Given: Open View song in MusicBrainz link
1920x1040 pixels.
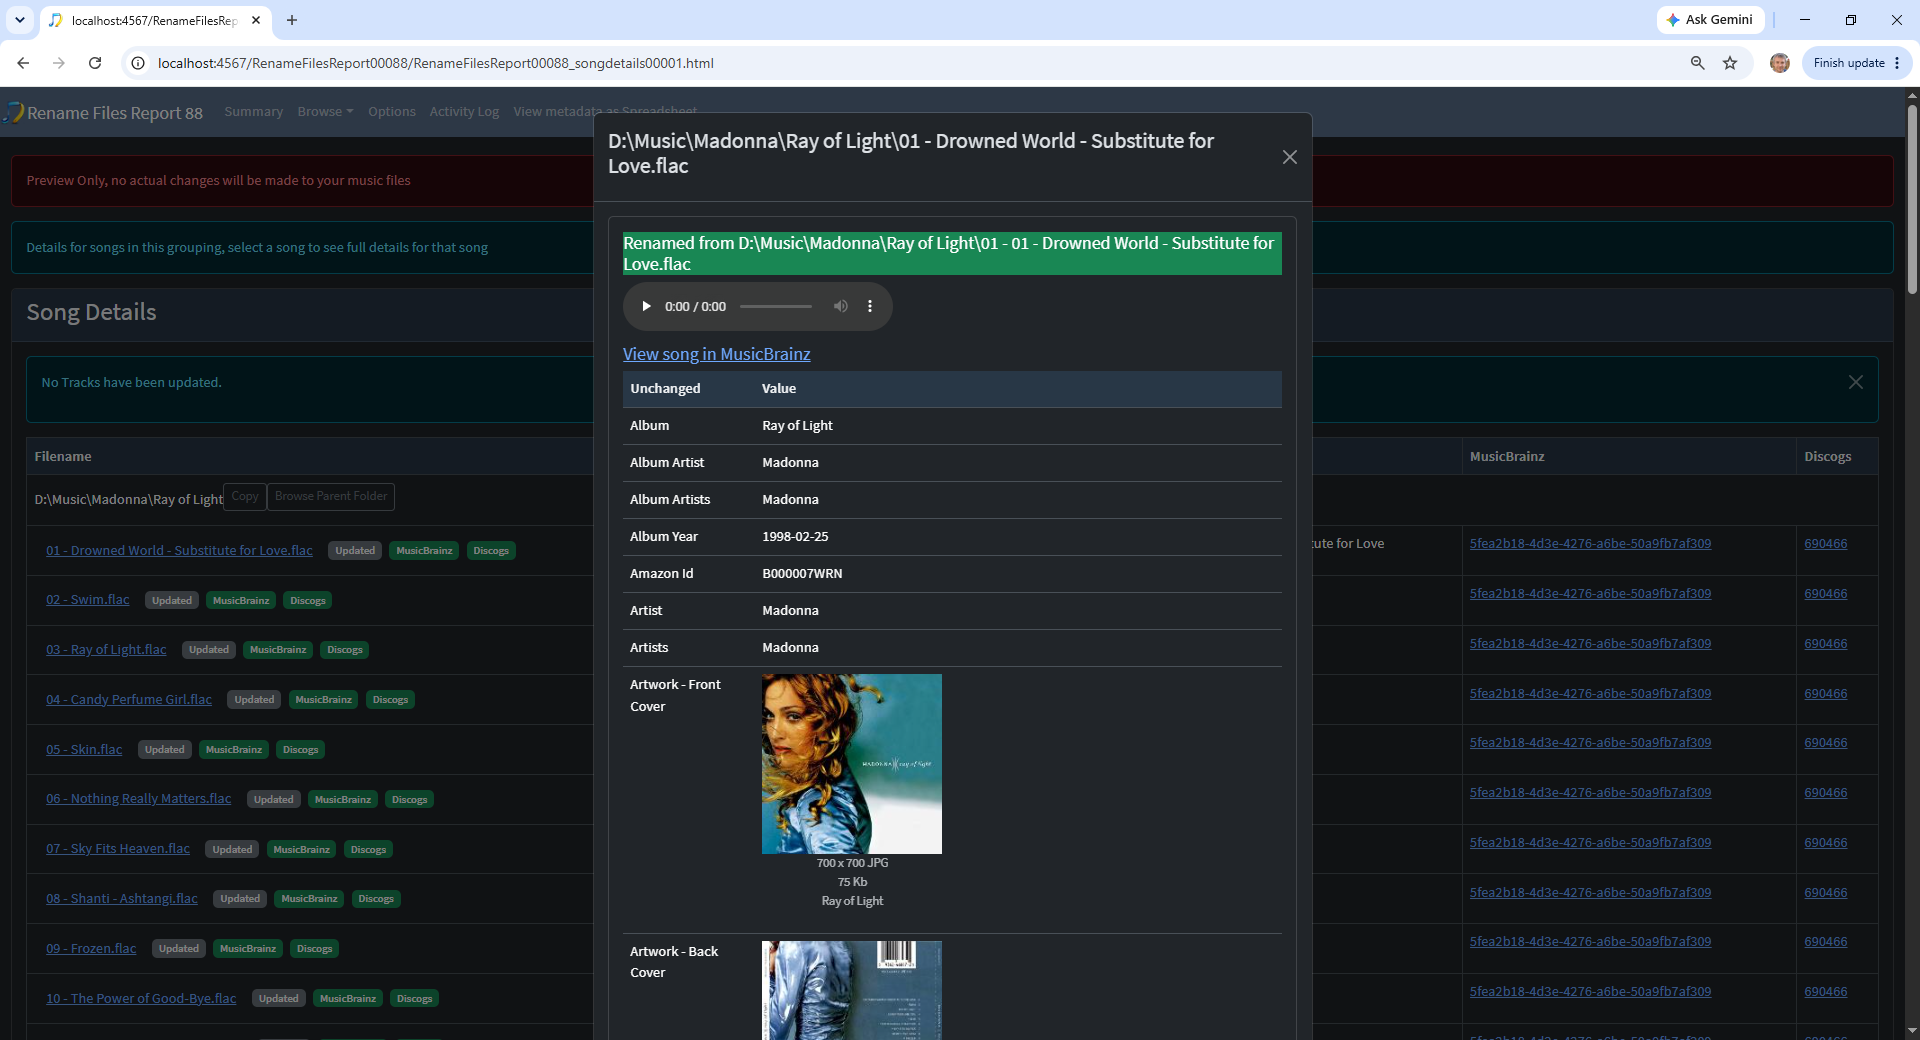Looking at the screenshot, I should pyautogui.click(x=716, y=354).
